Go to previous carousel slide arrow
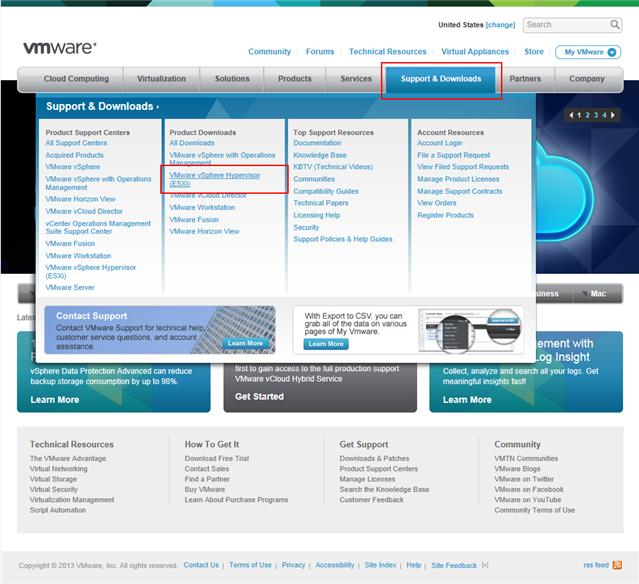 [571, 115]
